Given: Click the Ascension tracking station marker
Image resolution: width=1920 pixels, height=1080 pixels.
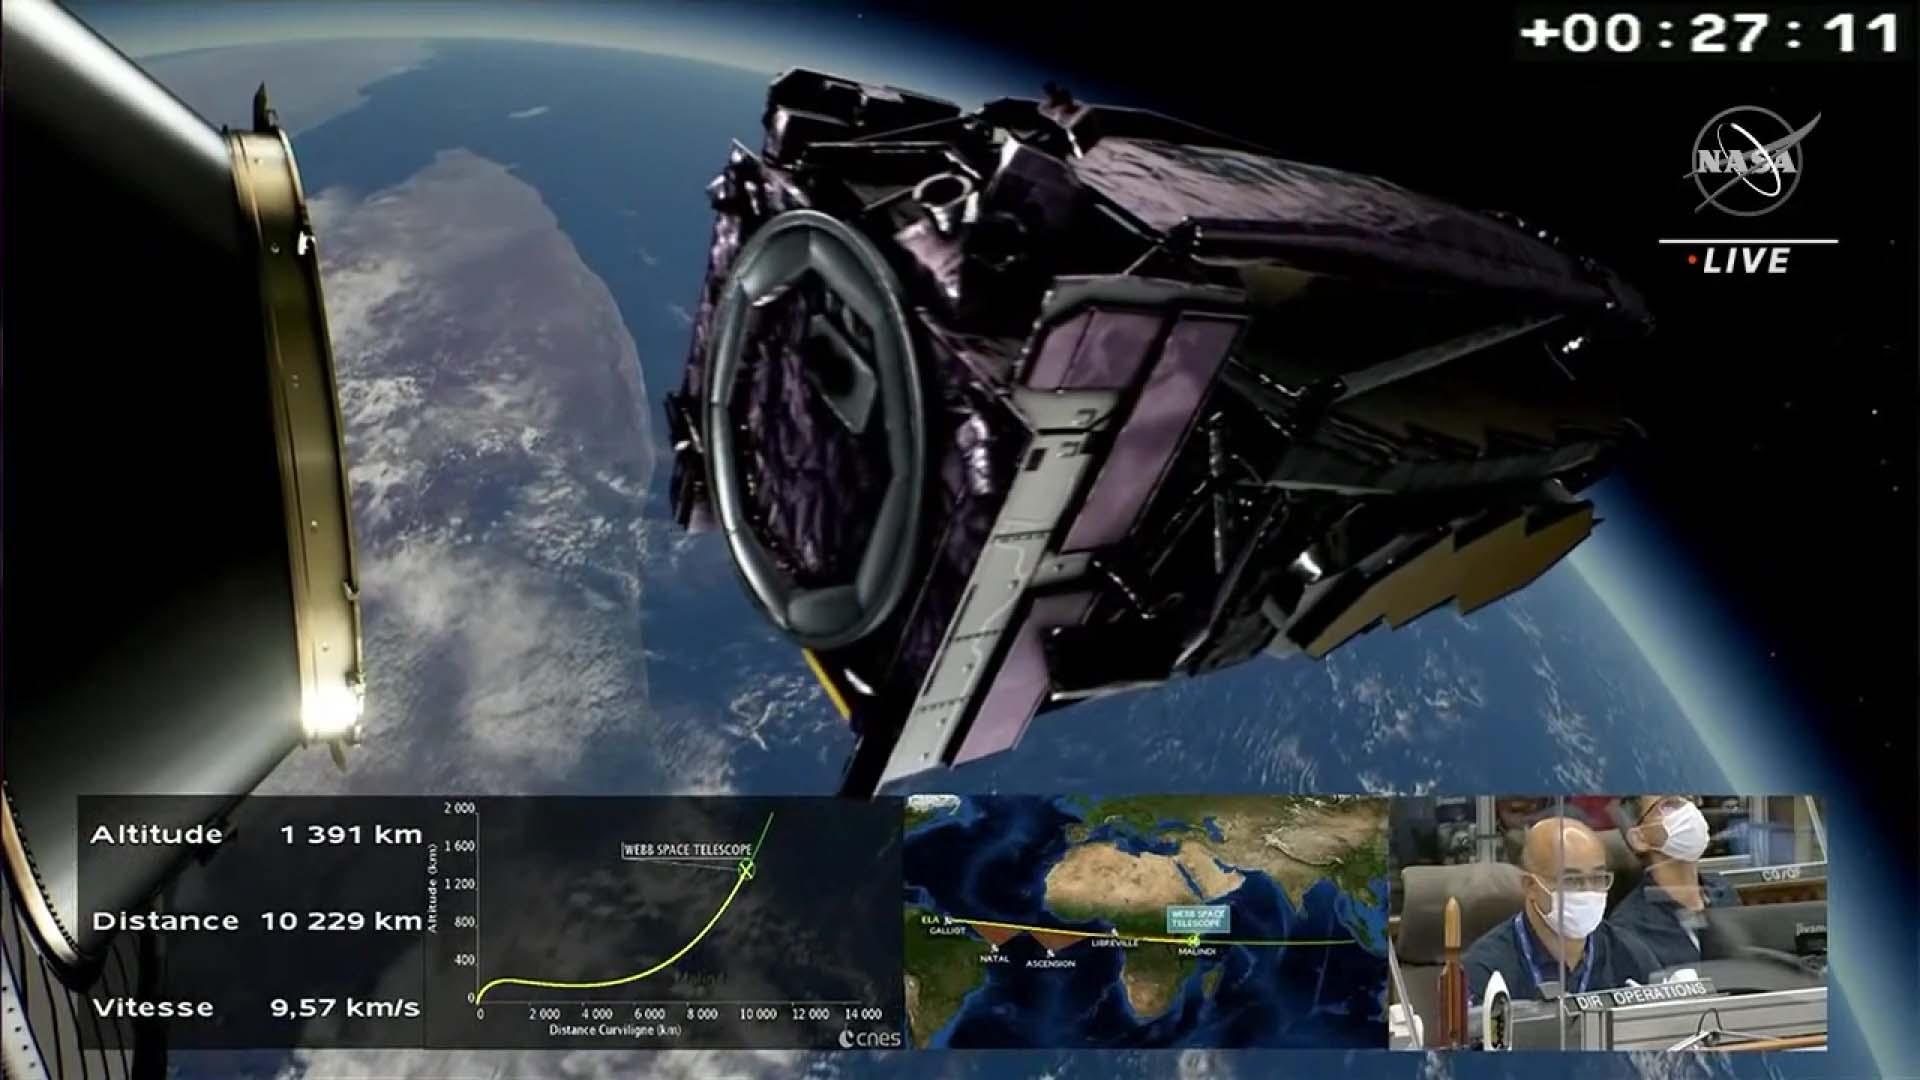Looking at the screenshot, I should 1050,952.
